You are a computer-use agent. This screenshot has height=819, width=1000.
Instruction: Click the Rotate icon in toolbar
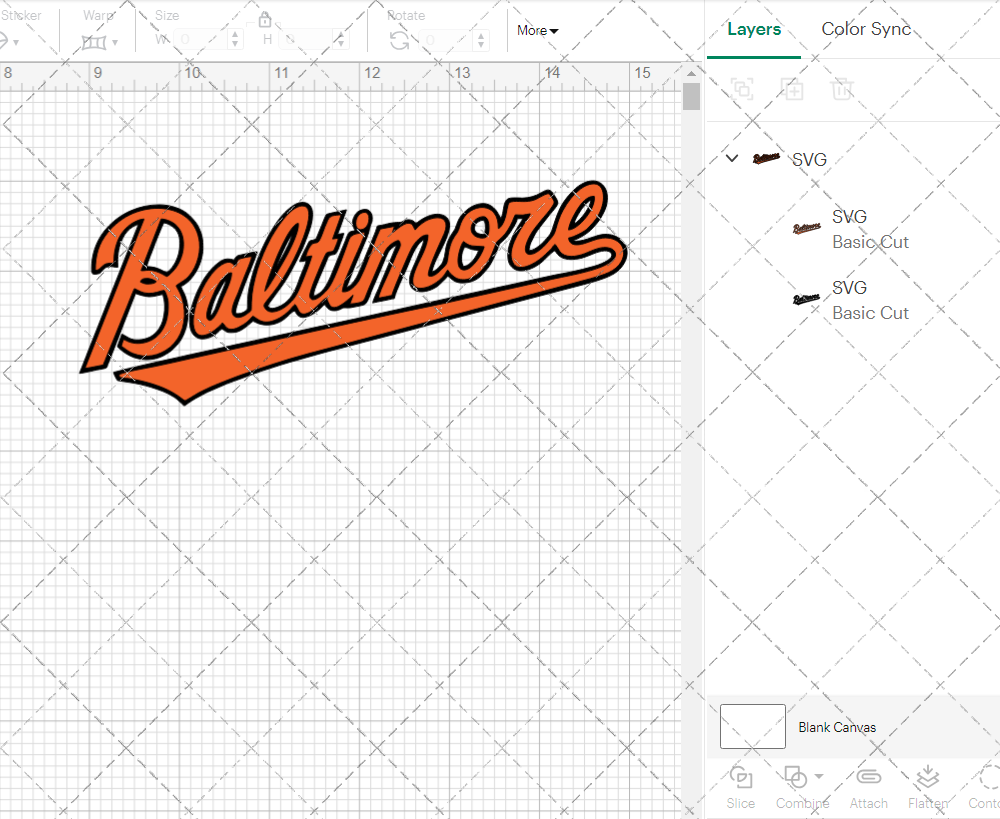[399, 40]
